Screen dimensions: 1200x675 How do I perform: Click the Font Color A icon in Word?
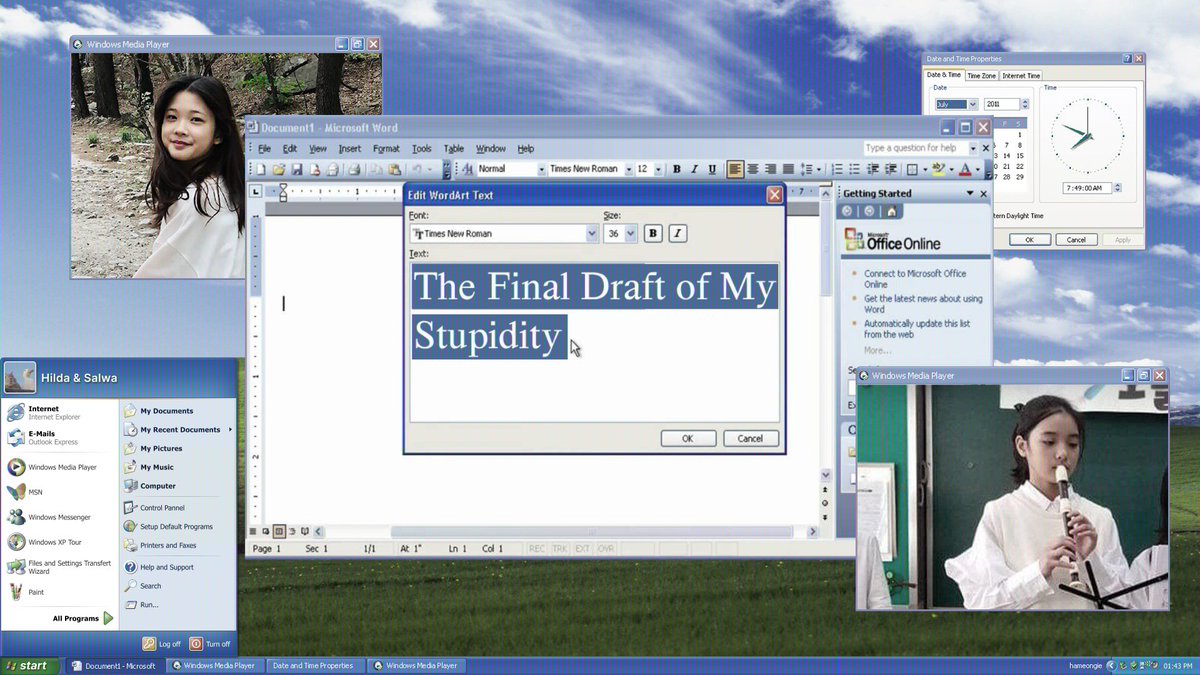coord(965,169)
